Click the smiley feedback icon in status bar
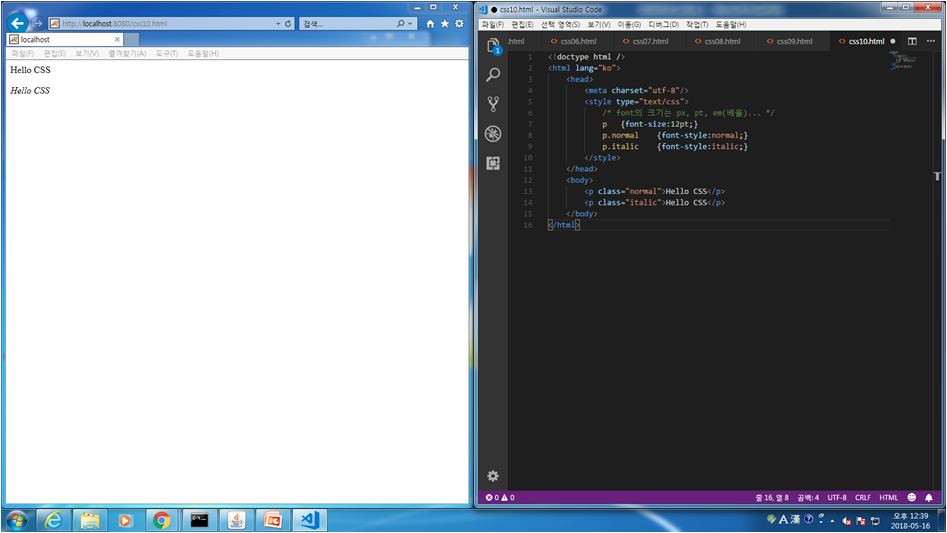This screenshot has width=947, height=533. coord(911,497)
